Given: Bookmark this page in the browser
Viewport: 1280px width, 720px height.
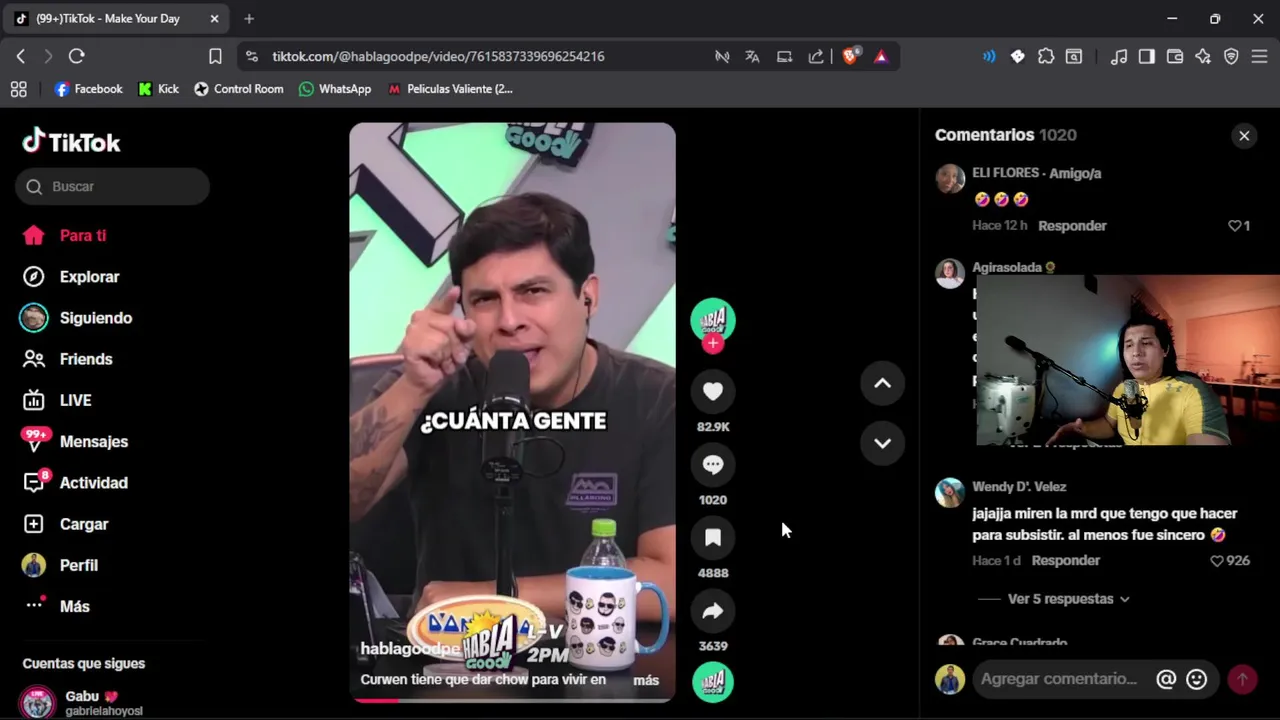Looking at the screenshot, I should [x=215, y=56].
